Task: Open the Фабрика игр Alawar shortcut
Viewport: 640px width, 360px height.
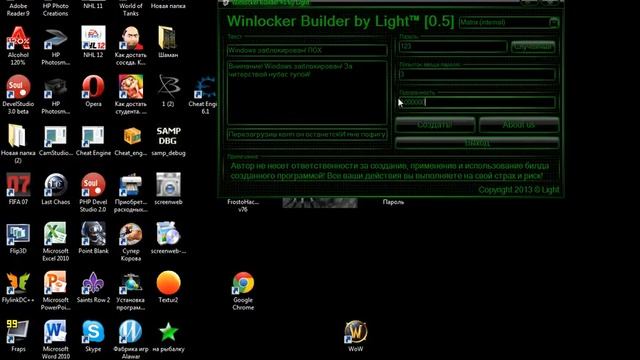Action: tap(131, 332)
